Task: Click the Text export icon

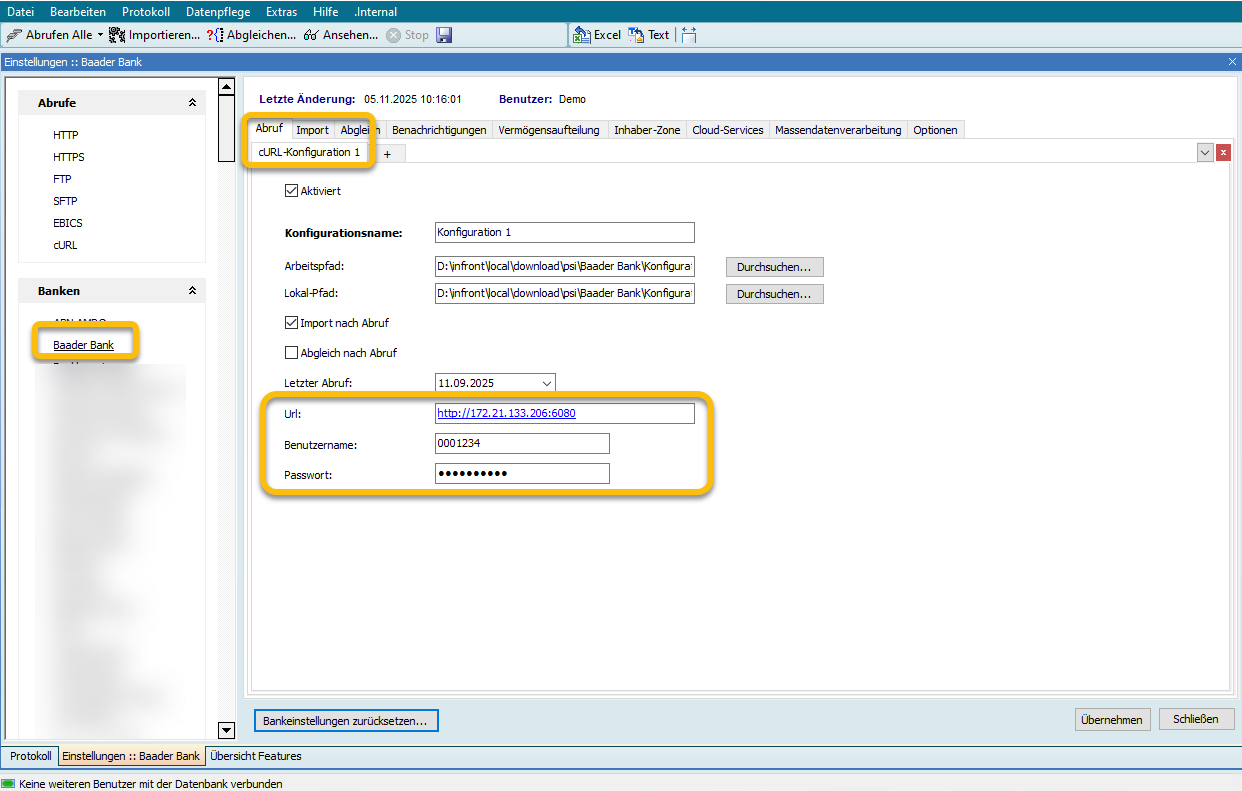Action: pos(636,35)
